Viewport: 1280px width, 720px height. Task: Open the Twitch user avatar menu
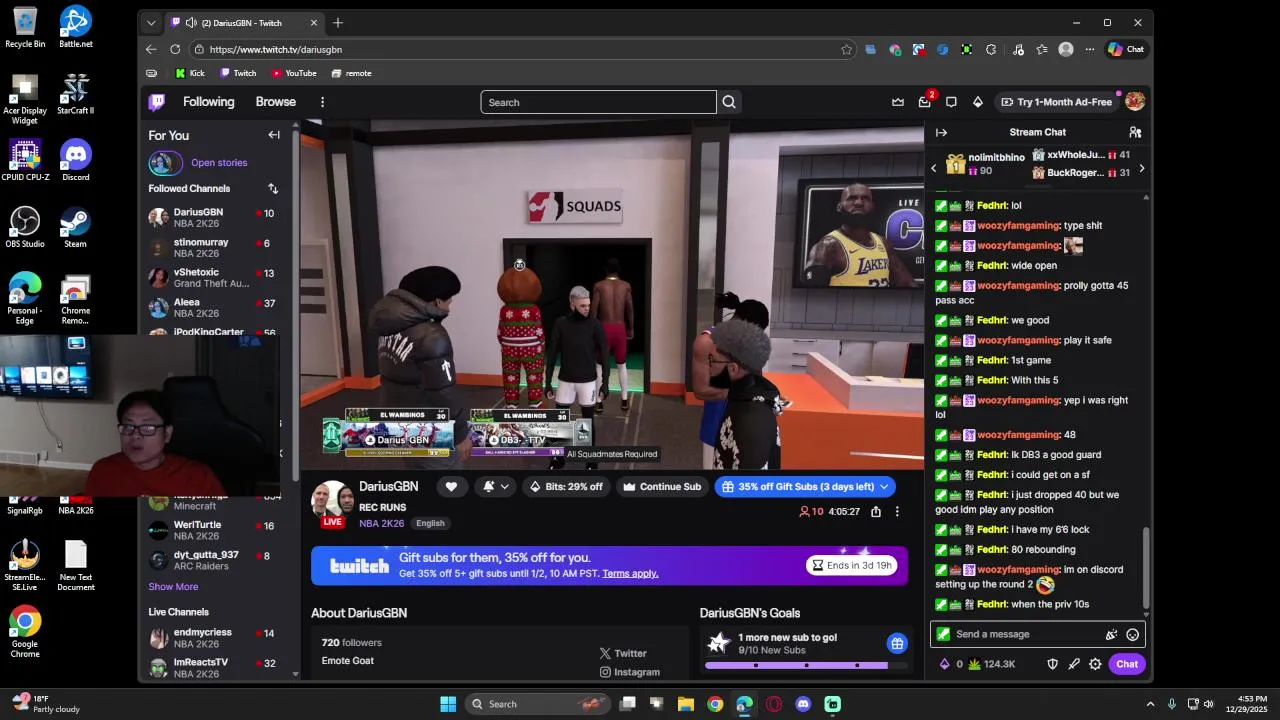coord(1135,102)
